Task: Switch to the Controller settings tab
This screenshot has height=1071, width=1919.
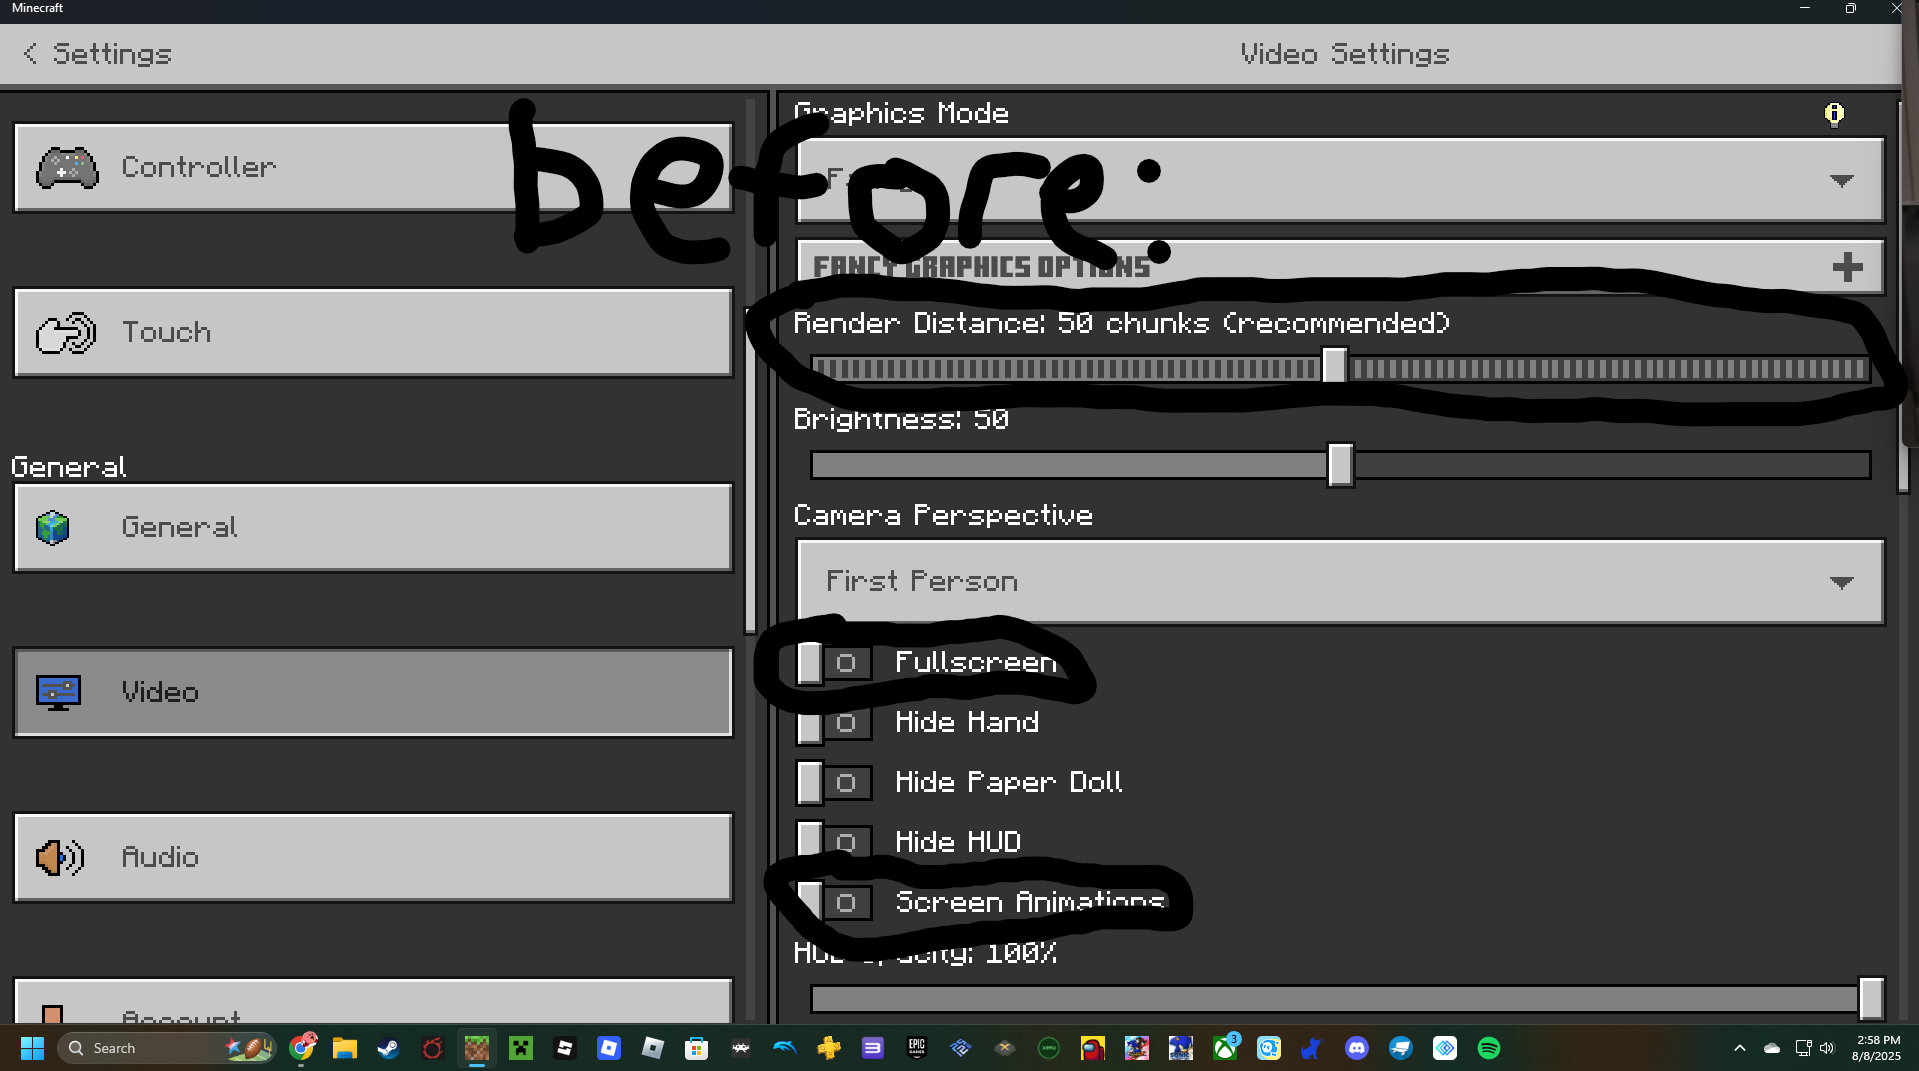Action: pyautogui.click(x=373, y=168)
